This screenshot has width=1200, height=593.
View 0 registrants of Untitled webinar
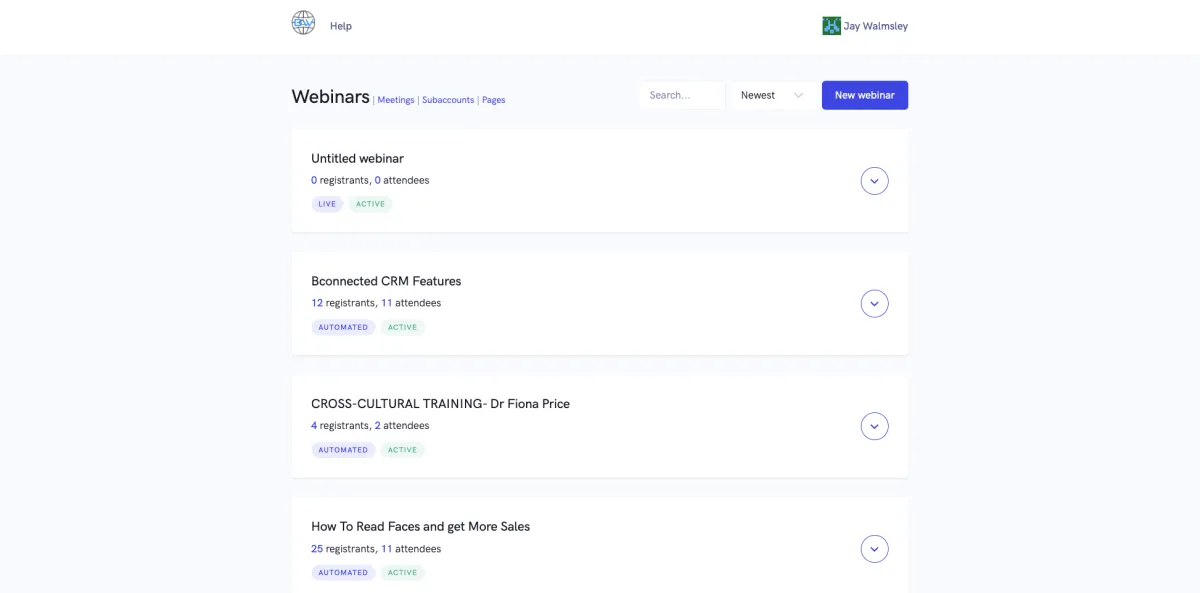click(340, 180)
